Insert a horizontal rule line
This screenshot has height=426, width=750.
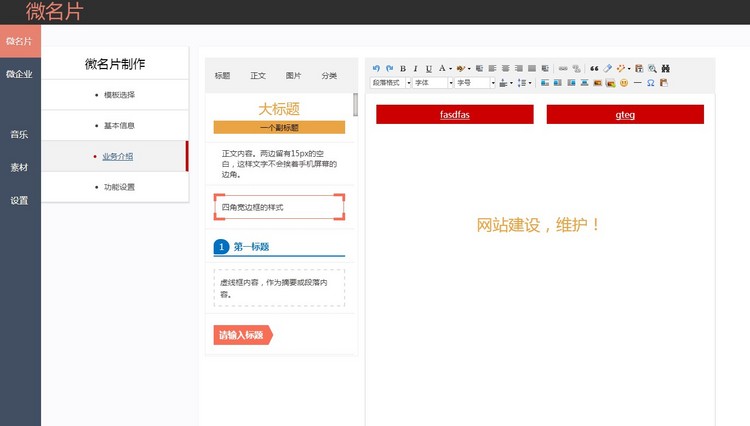pyautogui.click(x=637, y=83)
